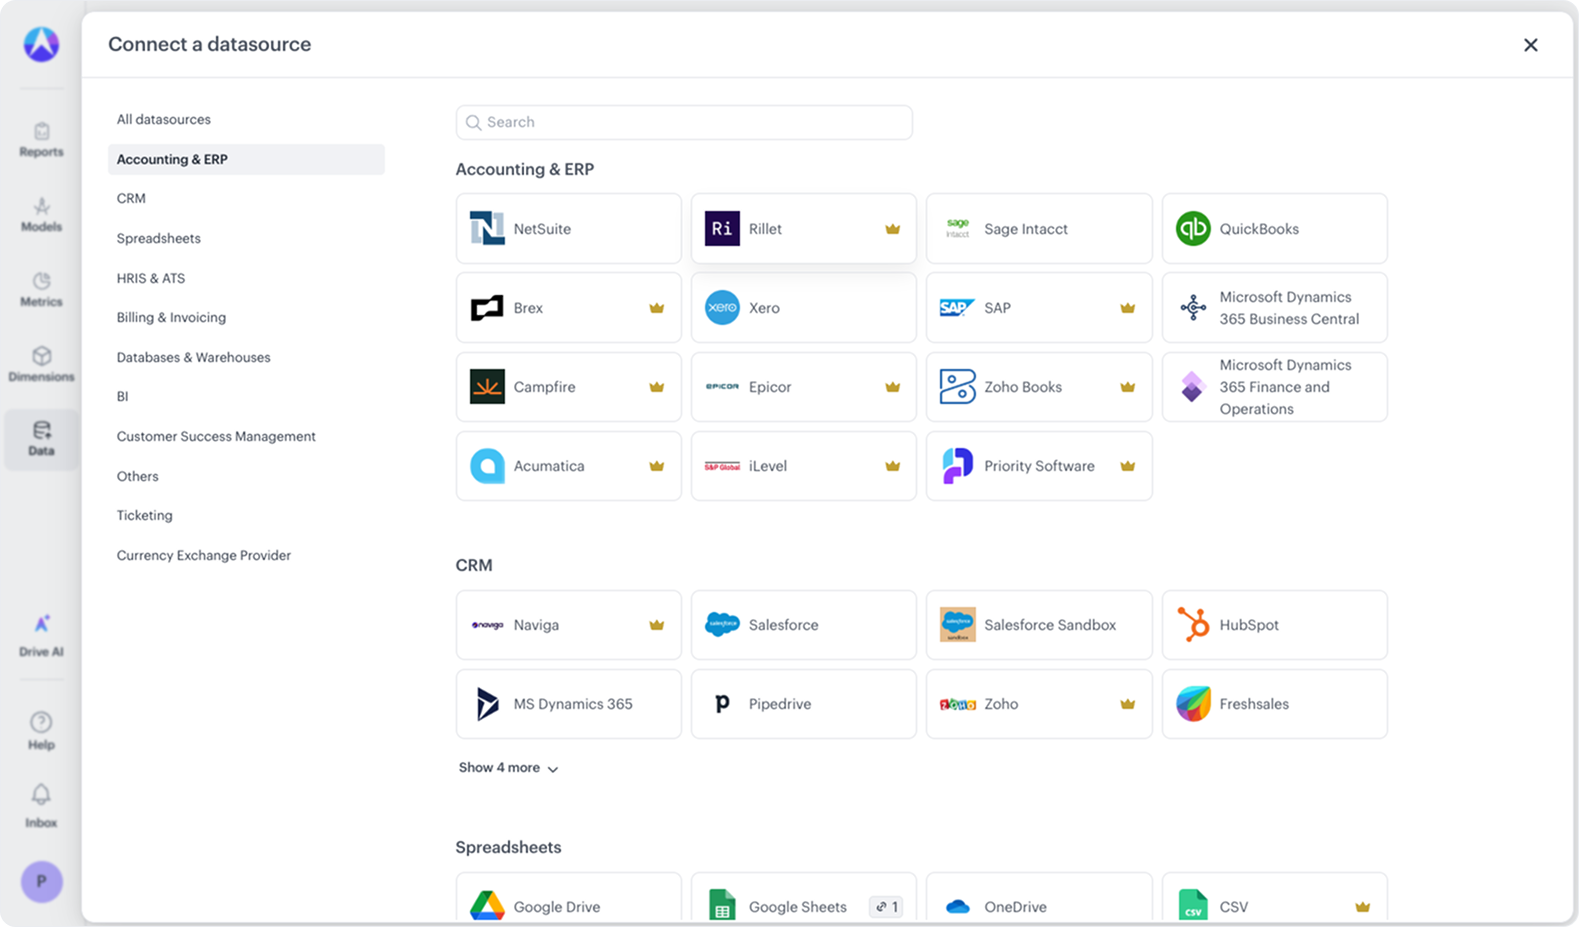Screen dimensions: 1579x927
Task: Select the Google Sheets spreadsheet card
Action: 803,898
